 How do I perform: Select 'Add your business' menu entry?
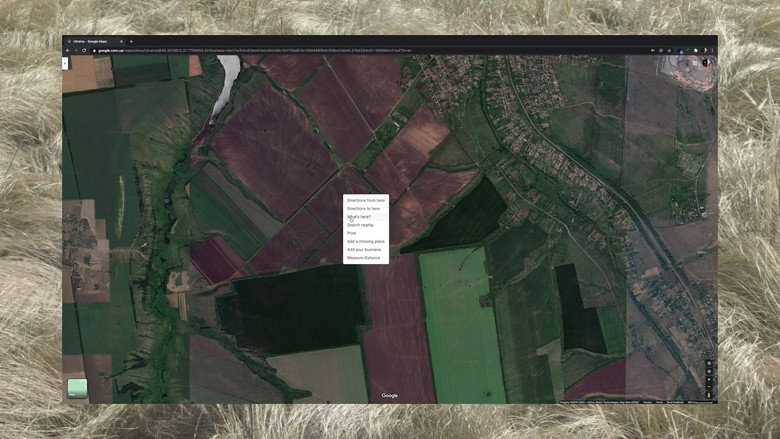coord(366,250)
